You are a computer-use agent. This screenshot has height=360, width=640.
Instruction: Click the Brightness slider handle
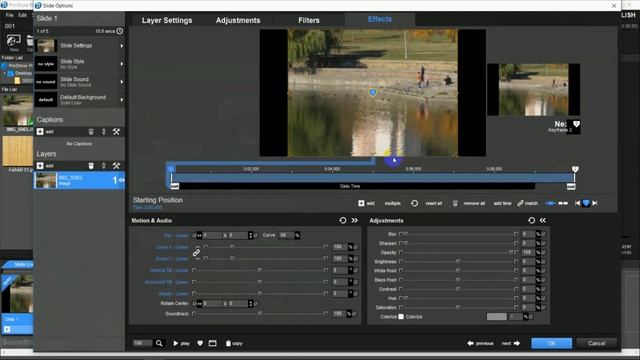(x=458, y=261)
